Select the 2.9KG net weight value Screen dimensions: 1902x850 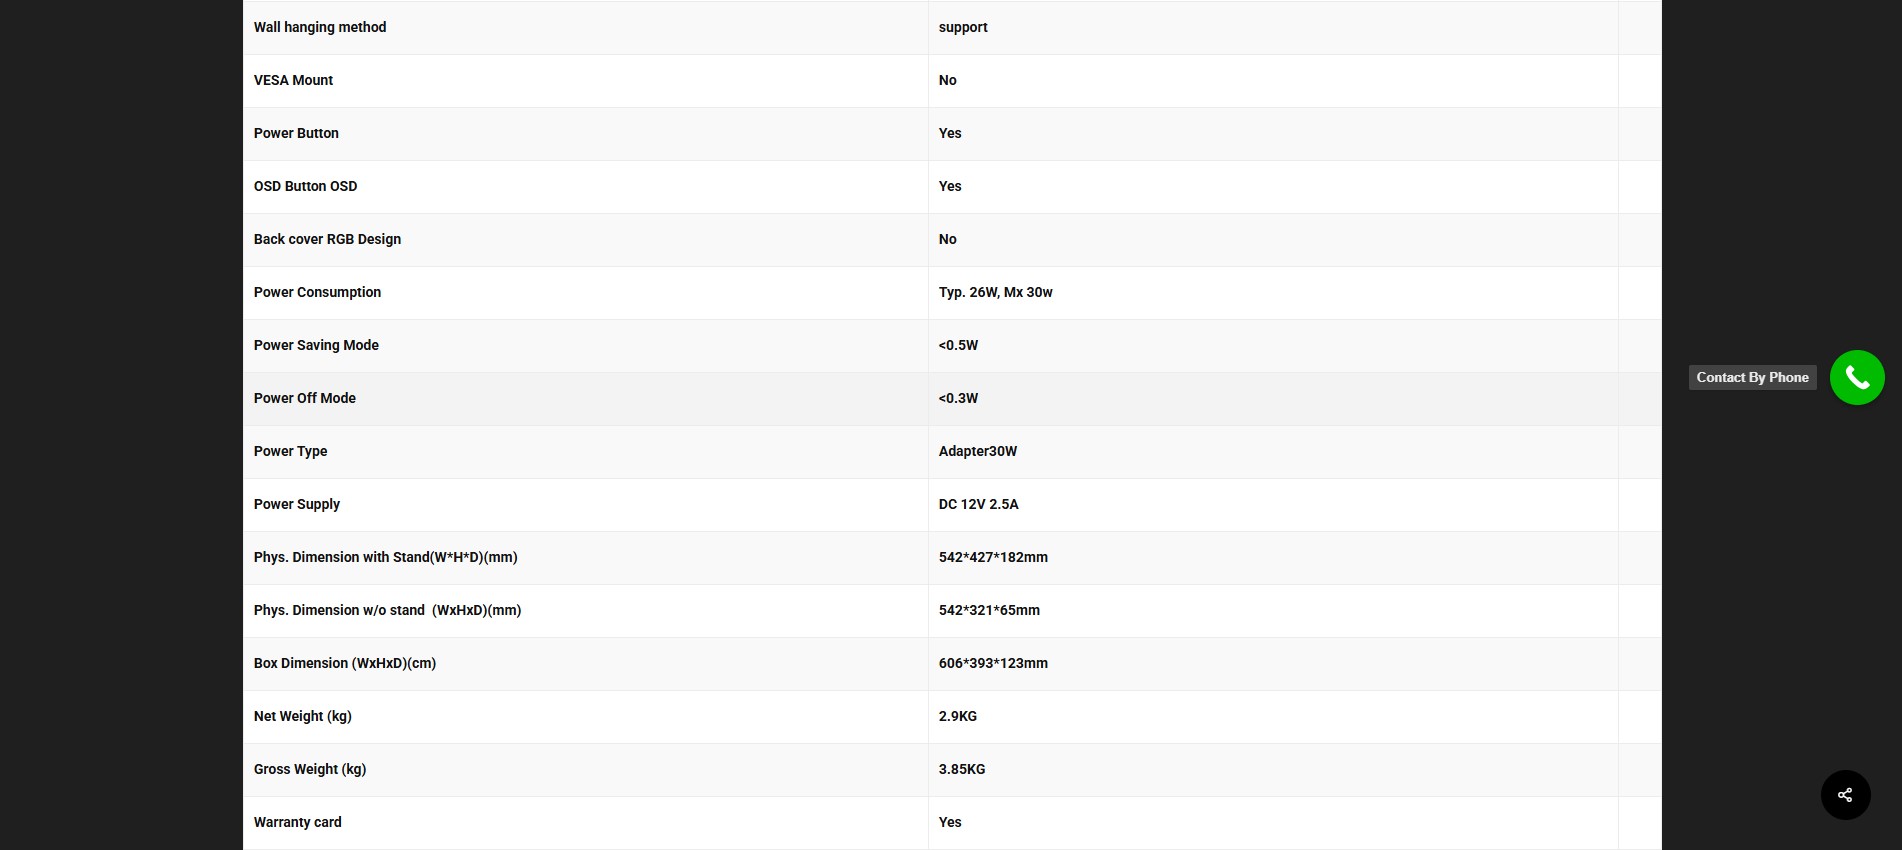pyautogui.click(x=957, y=716)
